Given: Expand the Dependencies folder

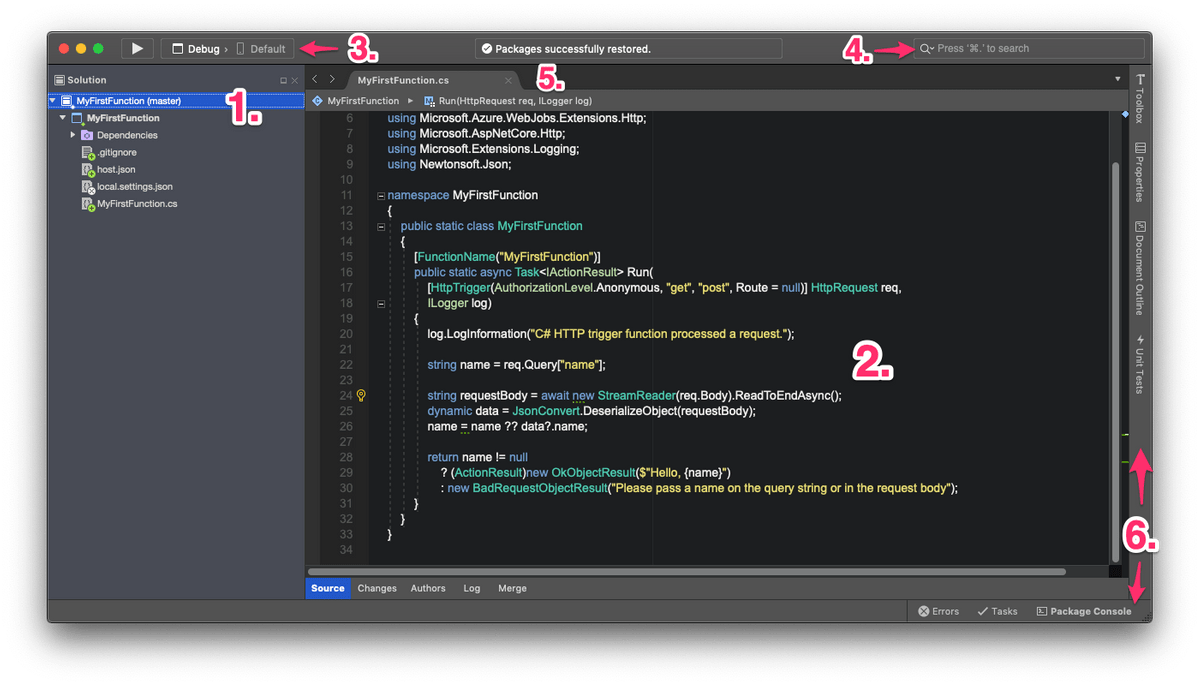Looking at the screenshot, I should [x=73, y=135].
